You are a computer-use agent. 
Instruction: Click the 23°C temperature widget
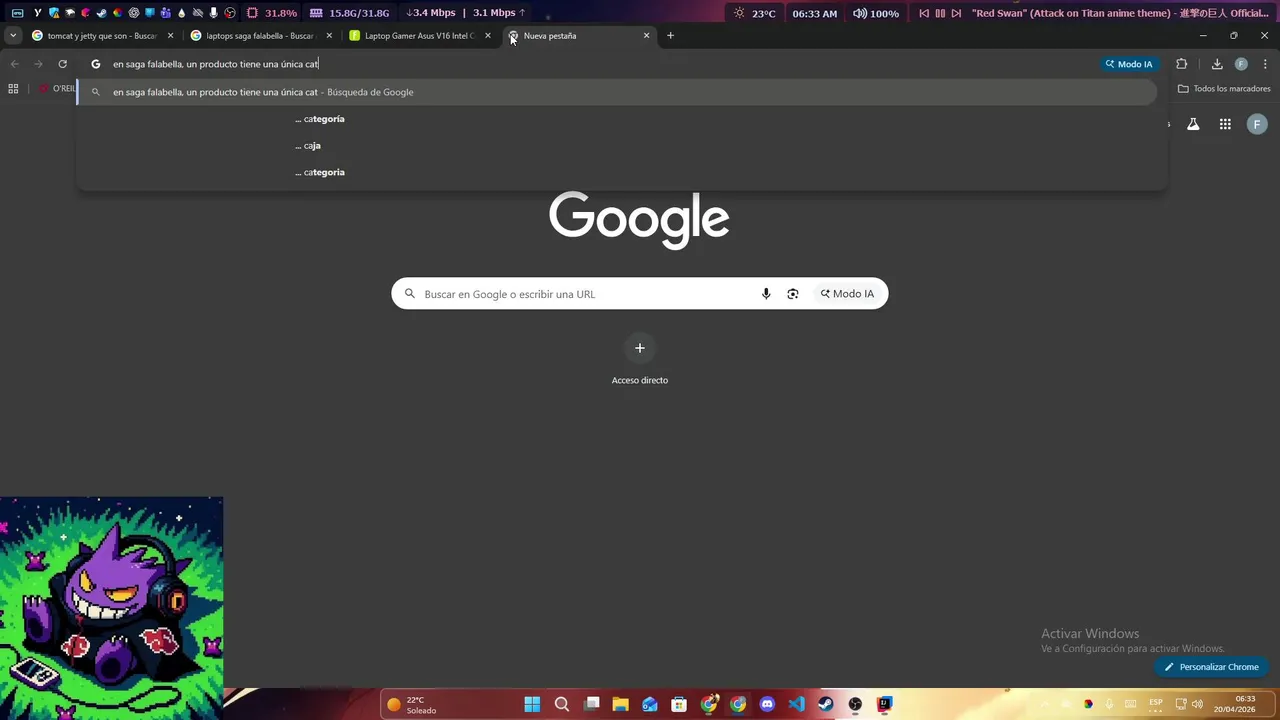[755, 13]
